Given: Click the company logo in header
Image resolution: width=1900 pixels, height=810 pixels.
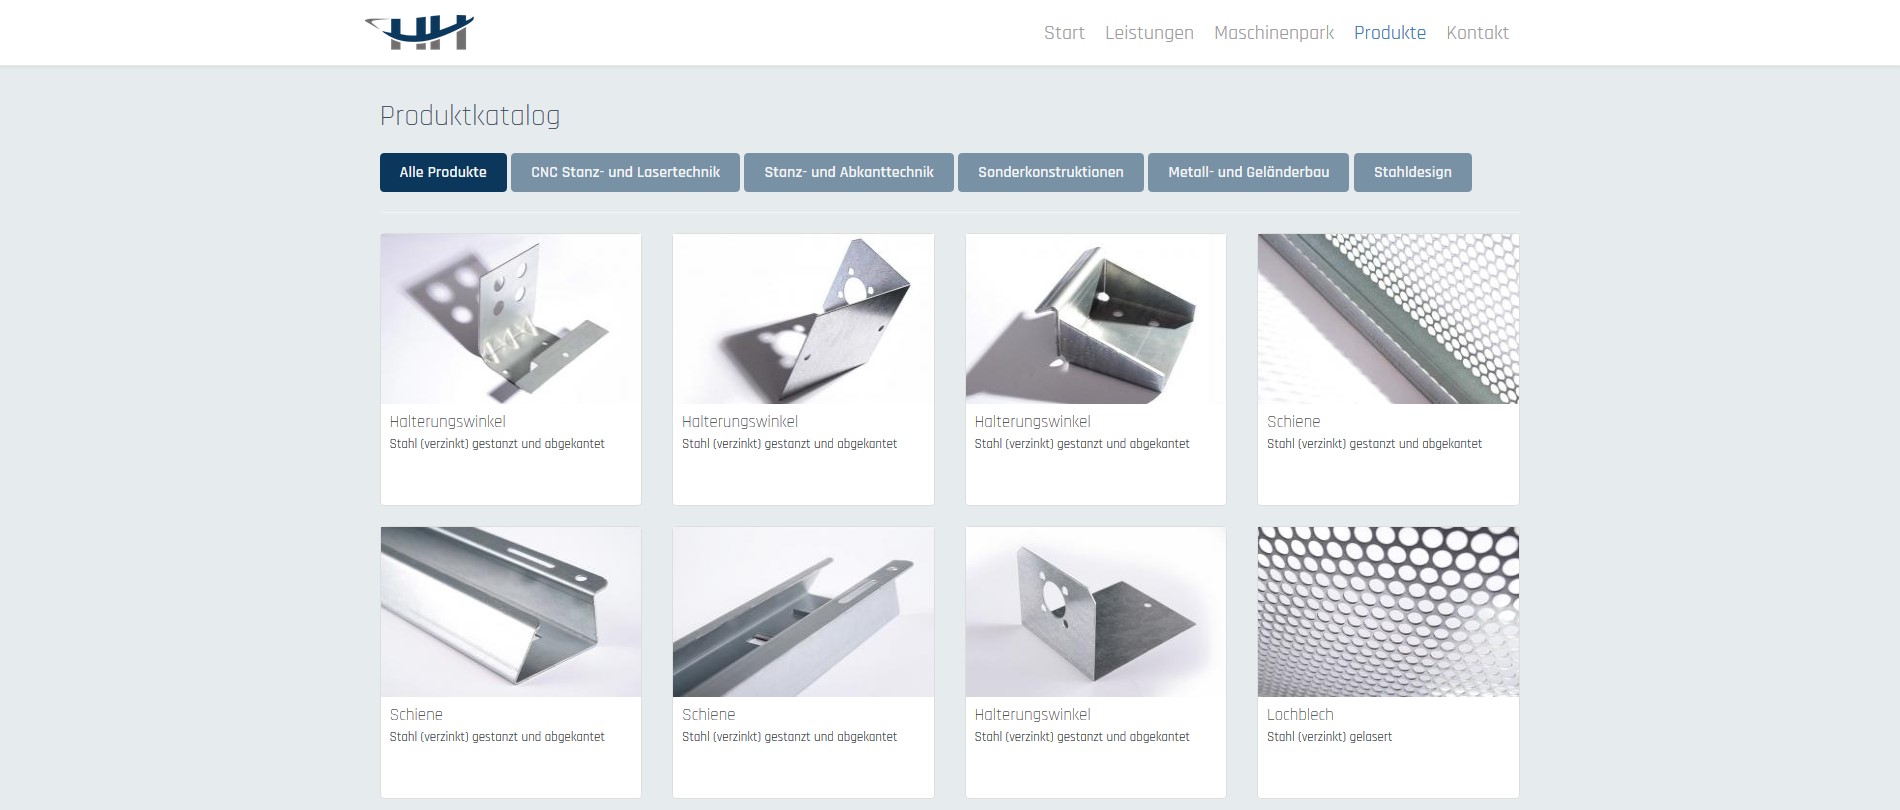Looking at the screenshot, I should 419,33.
